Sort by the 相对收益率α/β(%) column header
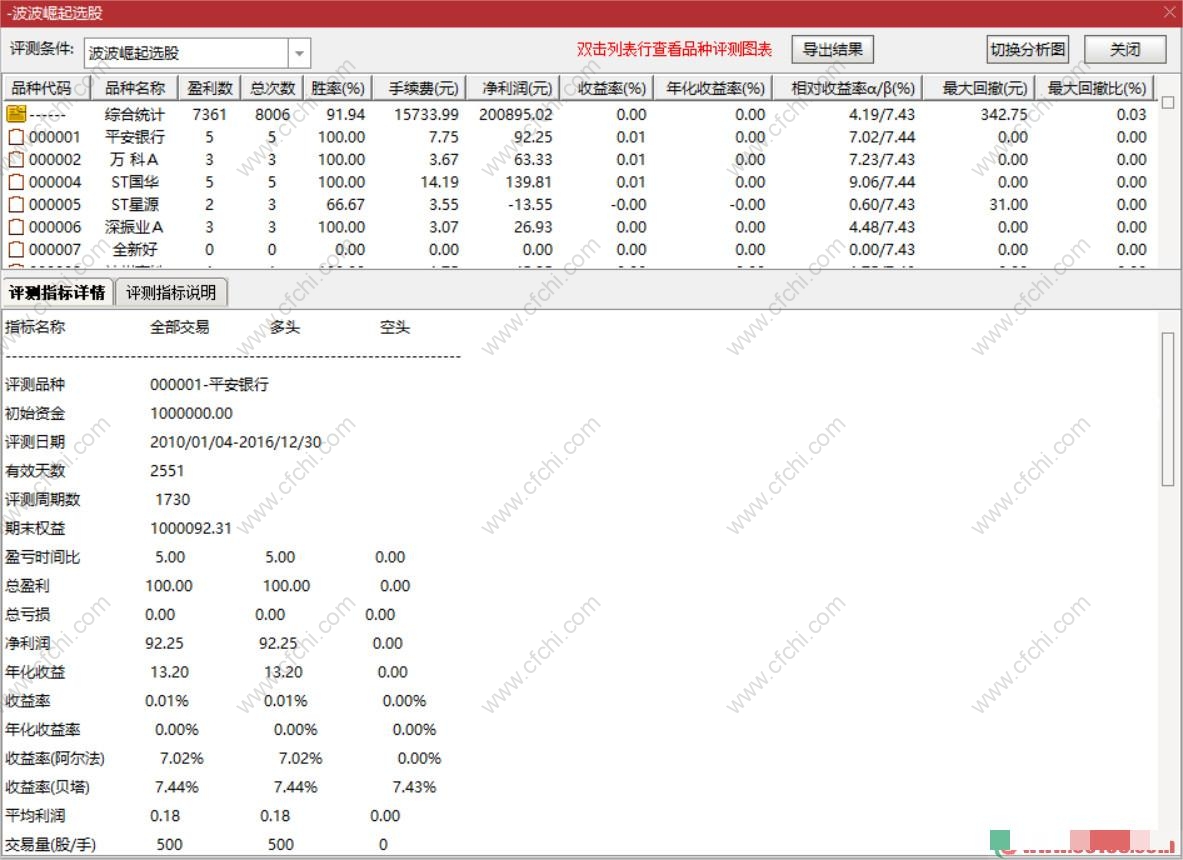This screenshot has height=860, width=1183. pos(848,88)
